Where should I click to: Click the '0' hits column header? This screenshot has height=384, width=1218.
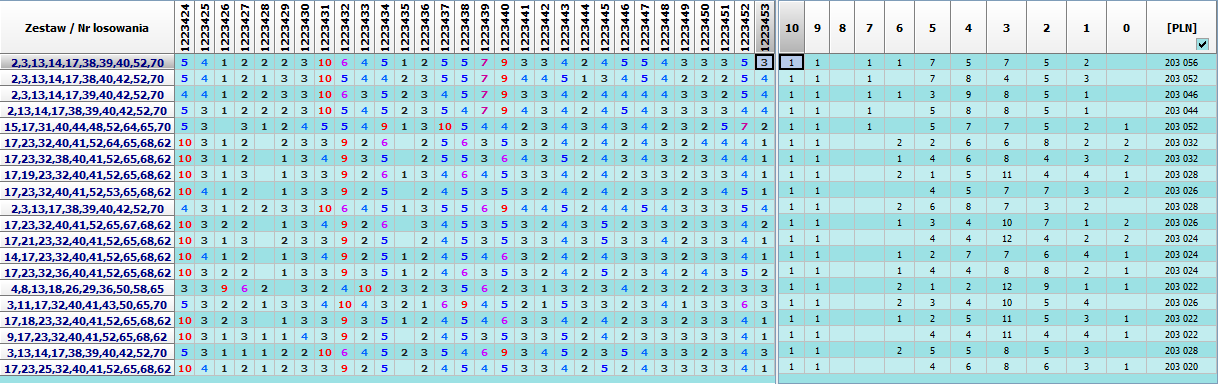coord(1125,27)
